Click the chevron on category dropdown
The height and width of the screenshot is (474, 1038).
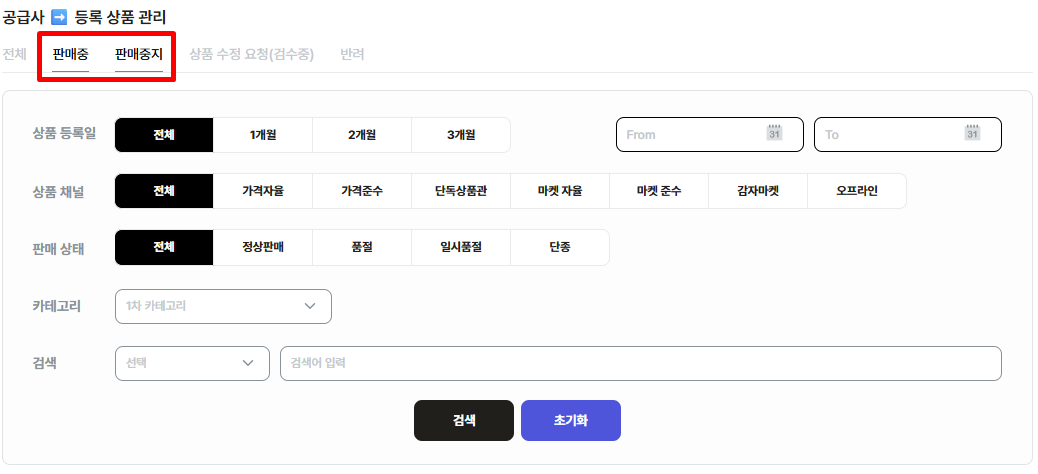(310, 307)
